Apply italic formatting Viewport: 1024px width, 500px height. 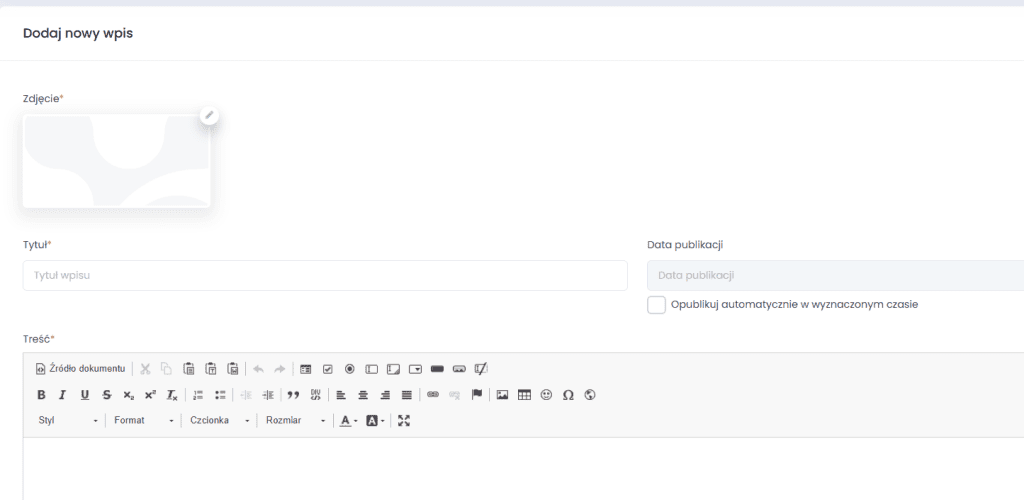coord(62,395)
